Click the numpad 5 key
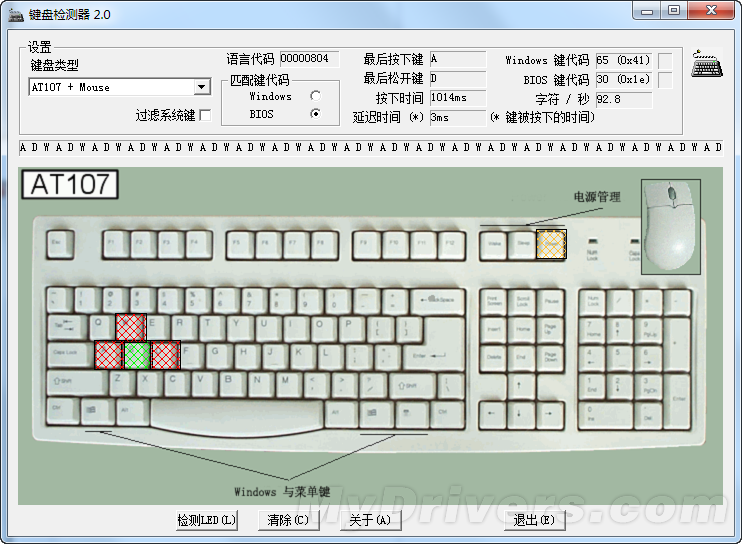 (621, 359)
